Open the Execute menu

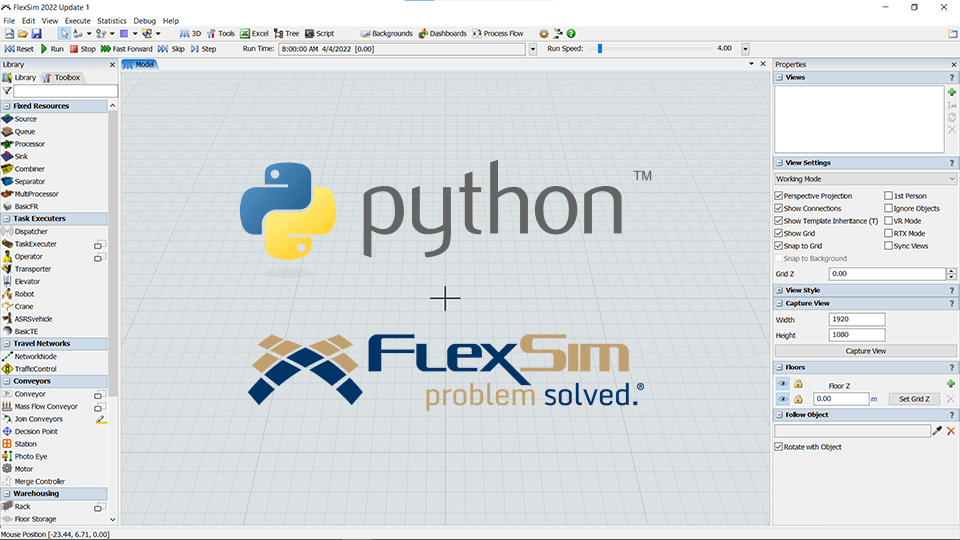pyautogui.click(x=77, y=21)
